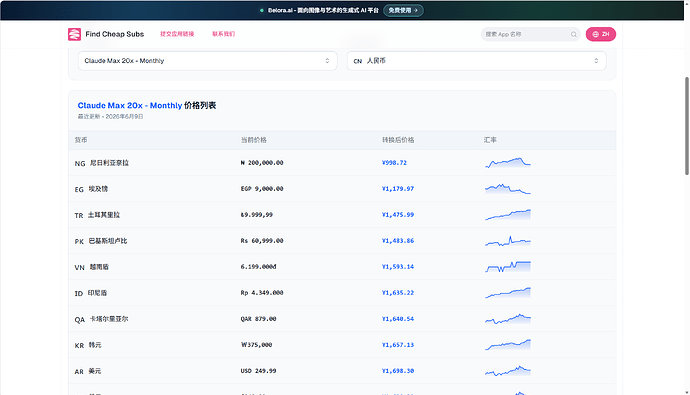Click the Rp 4.349.000 price
690x395 pixels.
[x=262, y=293]
